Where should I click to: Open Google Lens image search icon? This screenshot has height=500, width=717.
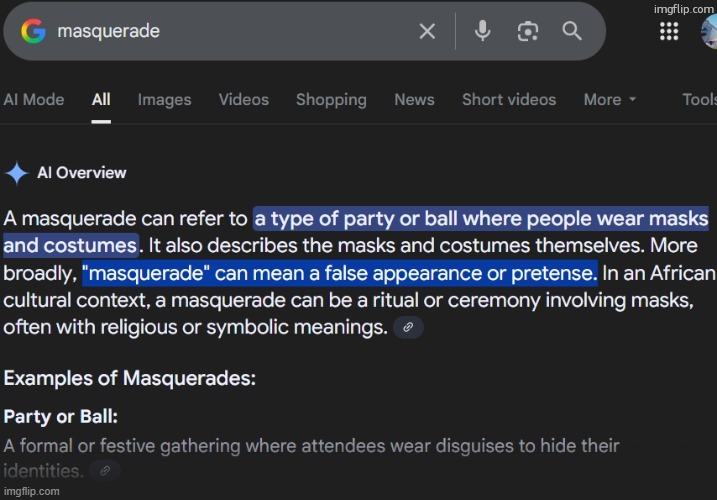point(527,31)
